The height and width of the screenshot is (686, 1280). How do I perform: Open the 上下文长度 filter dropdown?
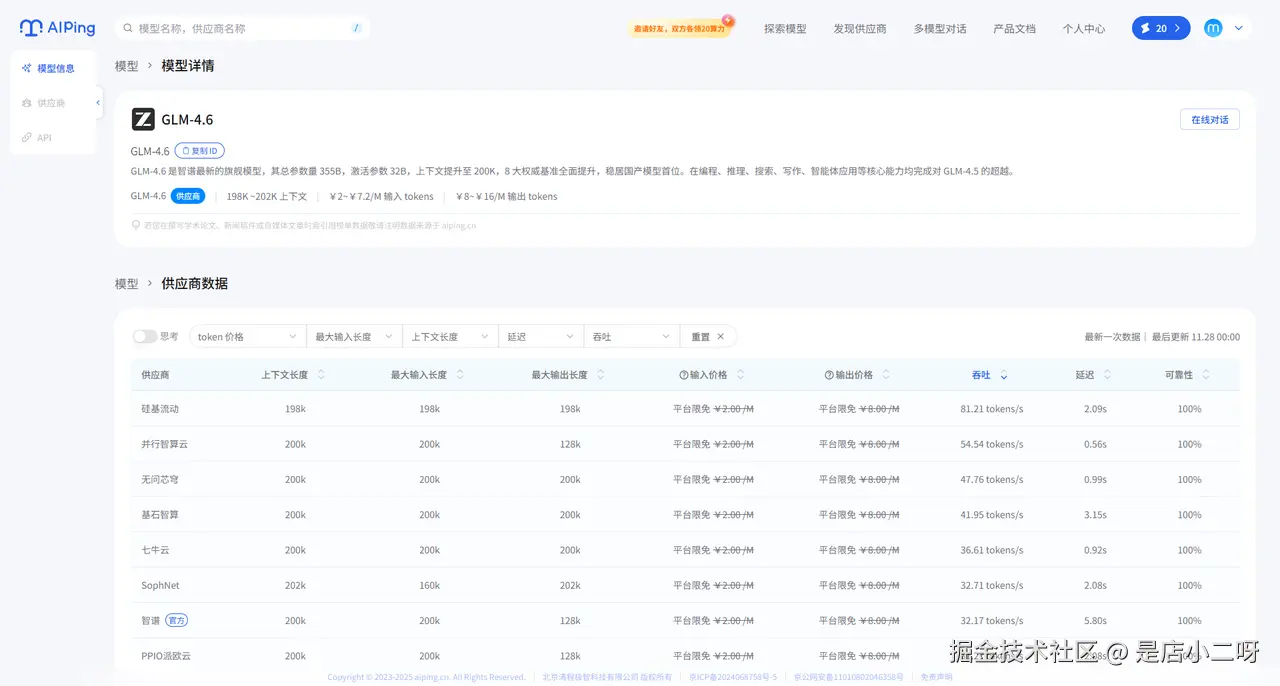pyautogui.click(x=450, y=337)
